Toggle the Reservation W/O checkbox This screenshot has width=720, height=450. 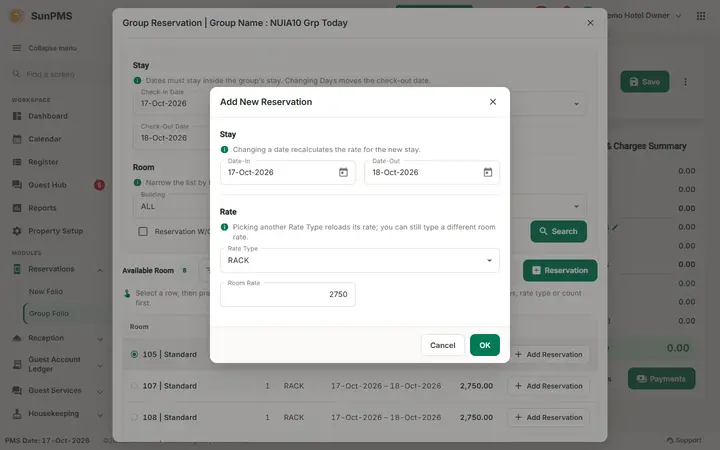[143, 231]
